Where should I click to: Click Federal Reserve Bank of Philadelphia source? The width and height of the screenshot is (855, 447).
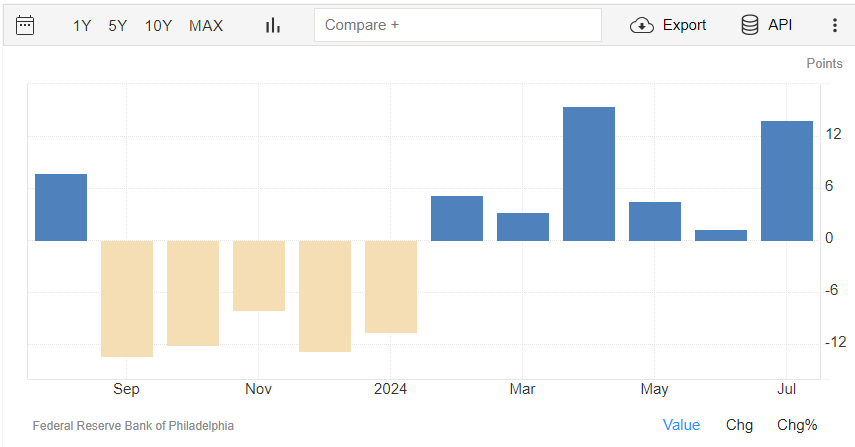pyautogui.click(x=133, y=426)
